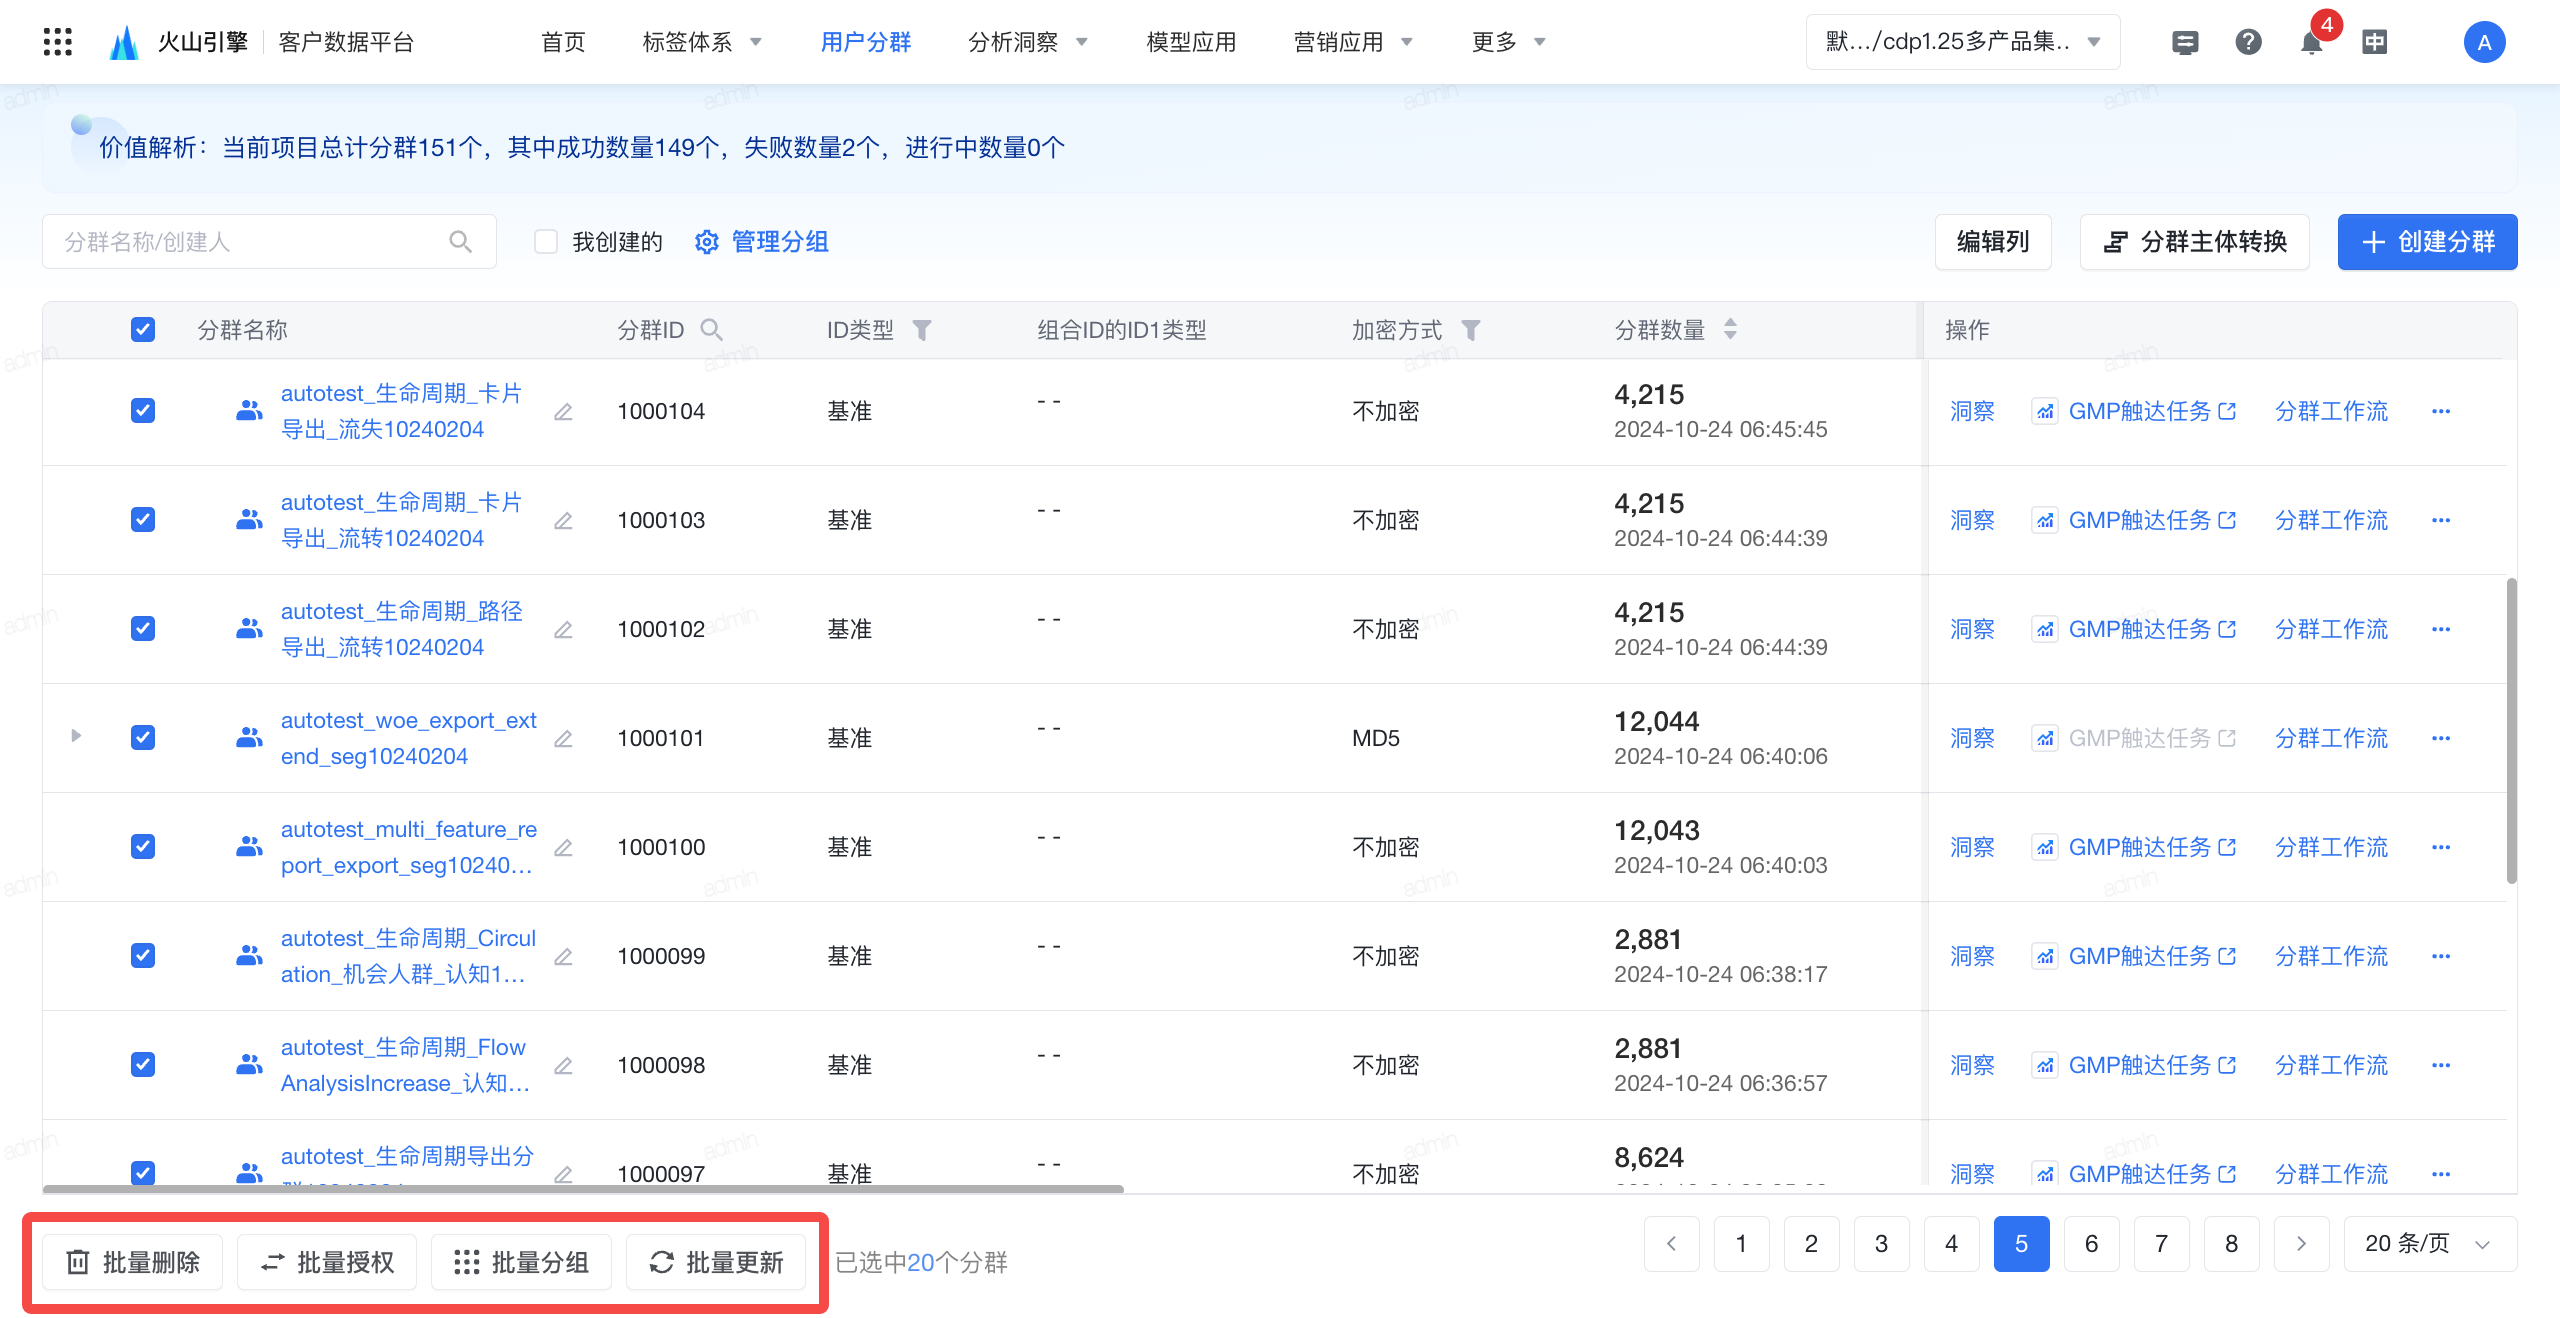This screenshot has height=1318, width=2560.
Task: Jump to page 6
Action: (x=2091, y=1243)
